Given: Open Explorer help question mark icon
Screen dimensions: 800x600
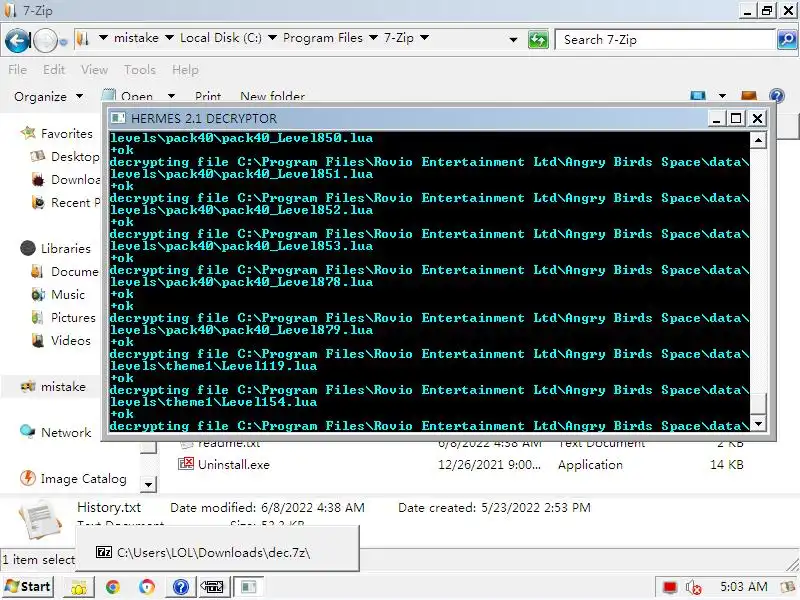Looking at the screenshot, I should tap(777, 95).
